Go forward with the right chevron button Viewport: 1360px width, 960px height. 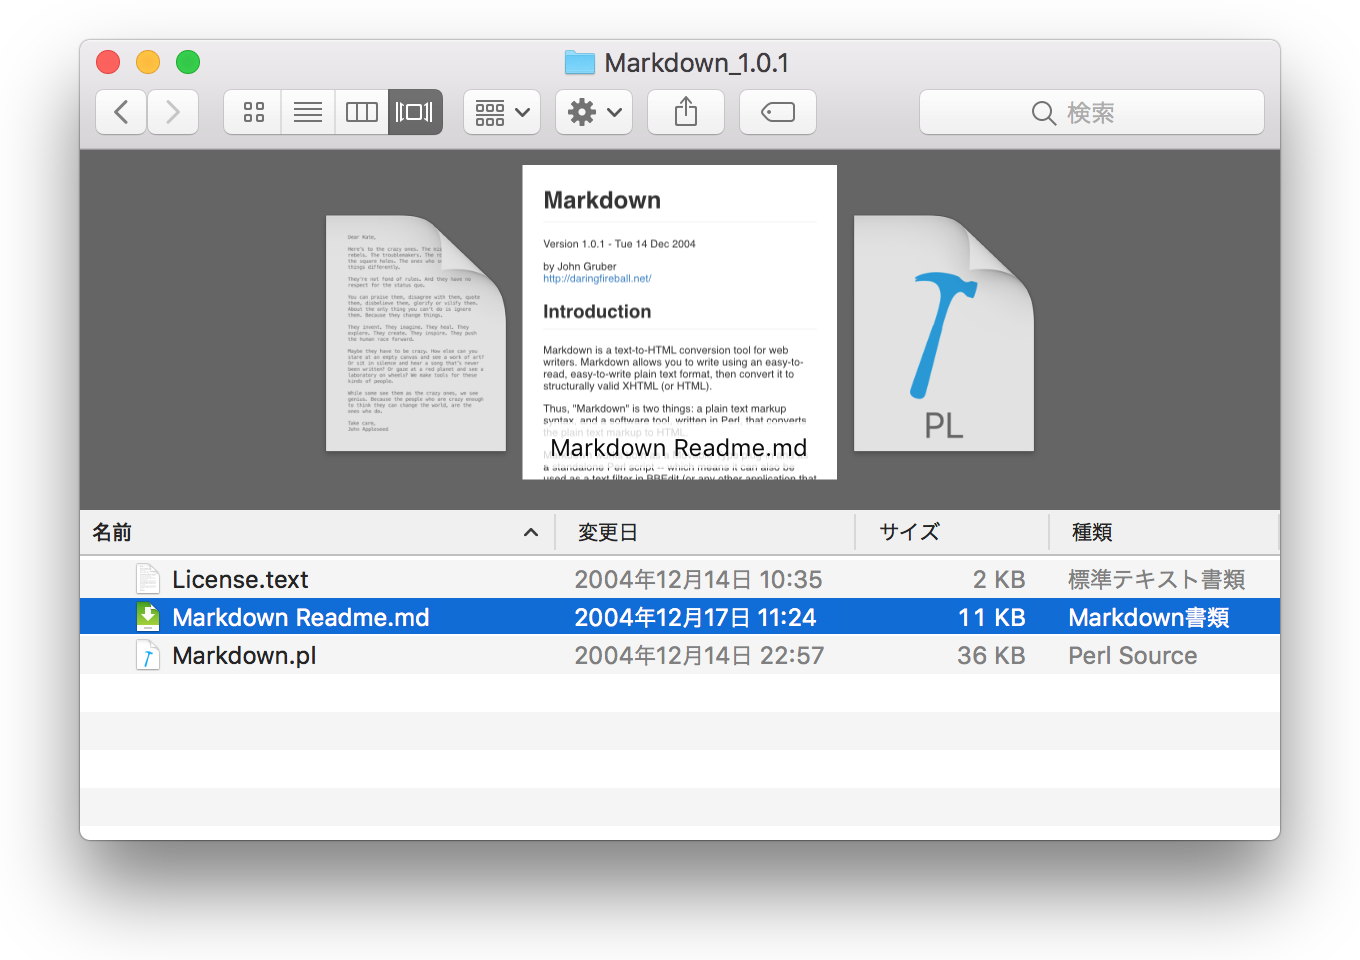coord(173,112)
